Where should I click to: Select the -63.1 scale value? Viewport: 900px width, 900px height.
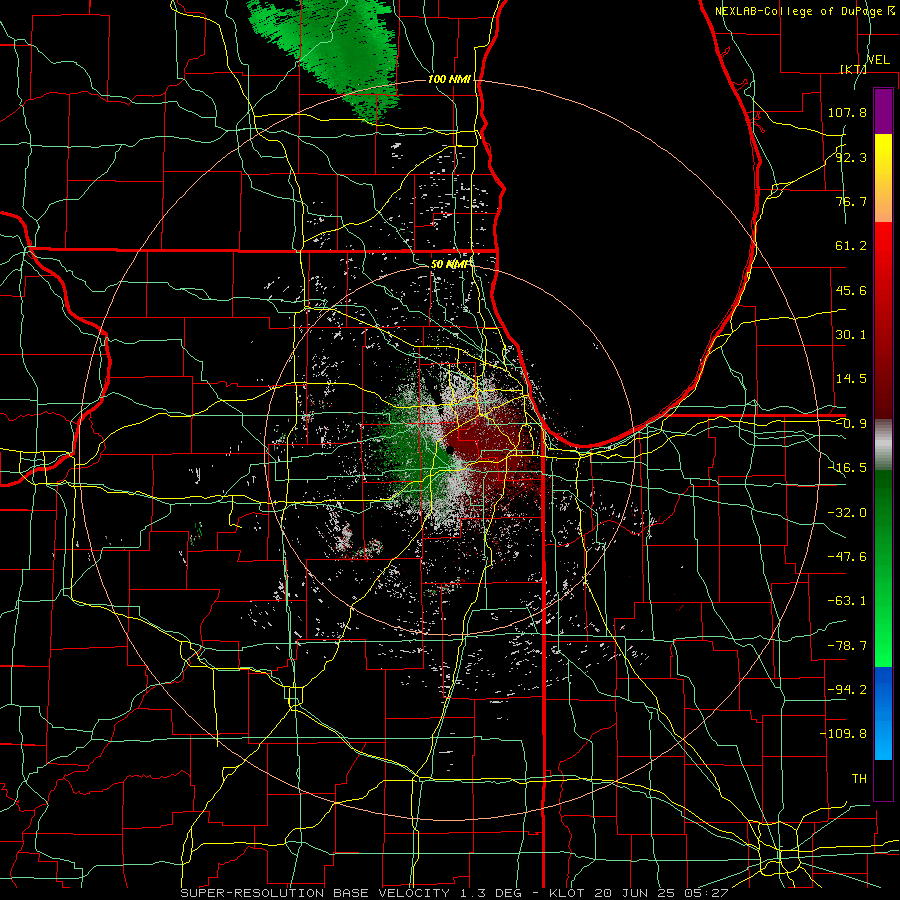tap(847, 601)
